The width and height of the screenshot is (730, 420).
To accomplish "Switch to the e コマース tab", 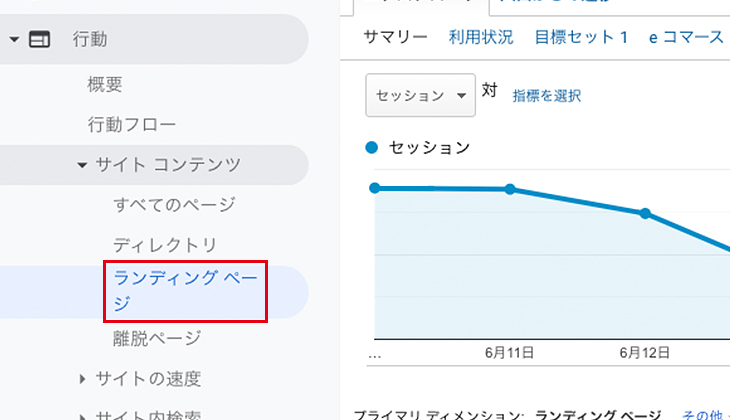I will point(686,37).
